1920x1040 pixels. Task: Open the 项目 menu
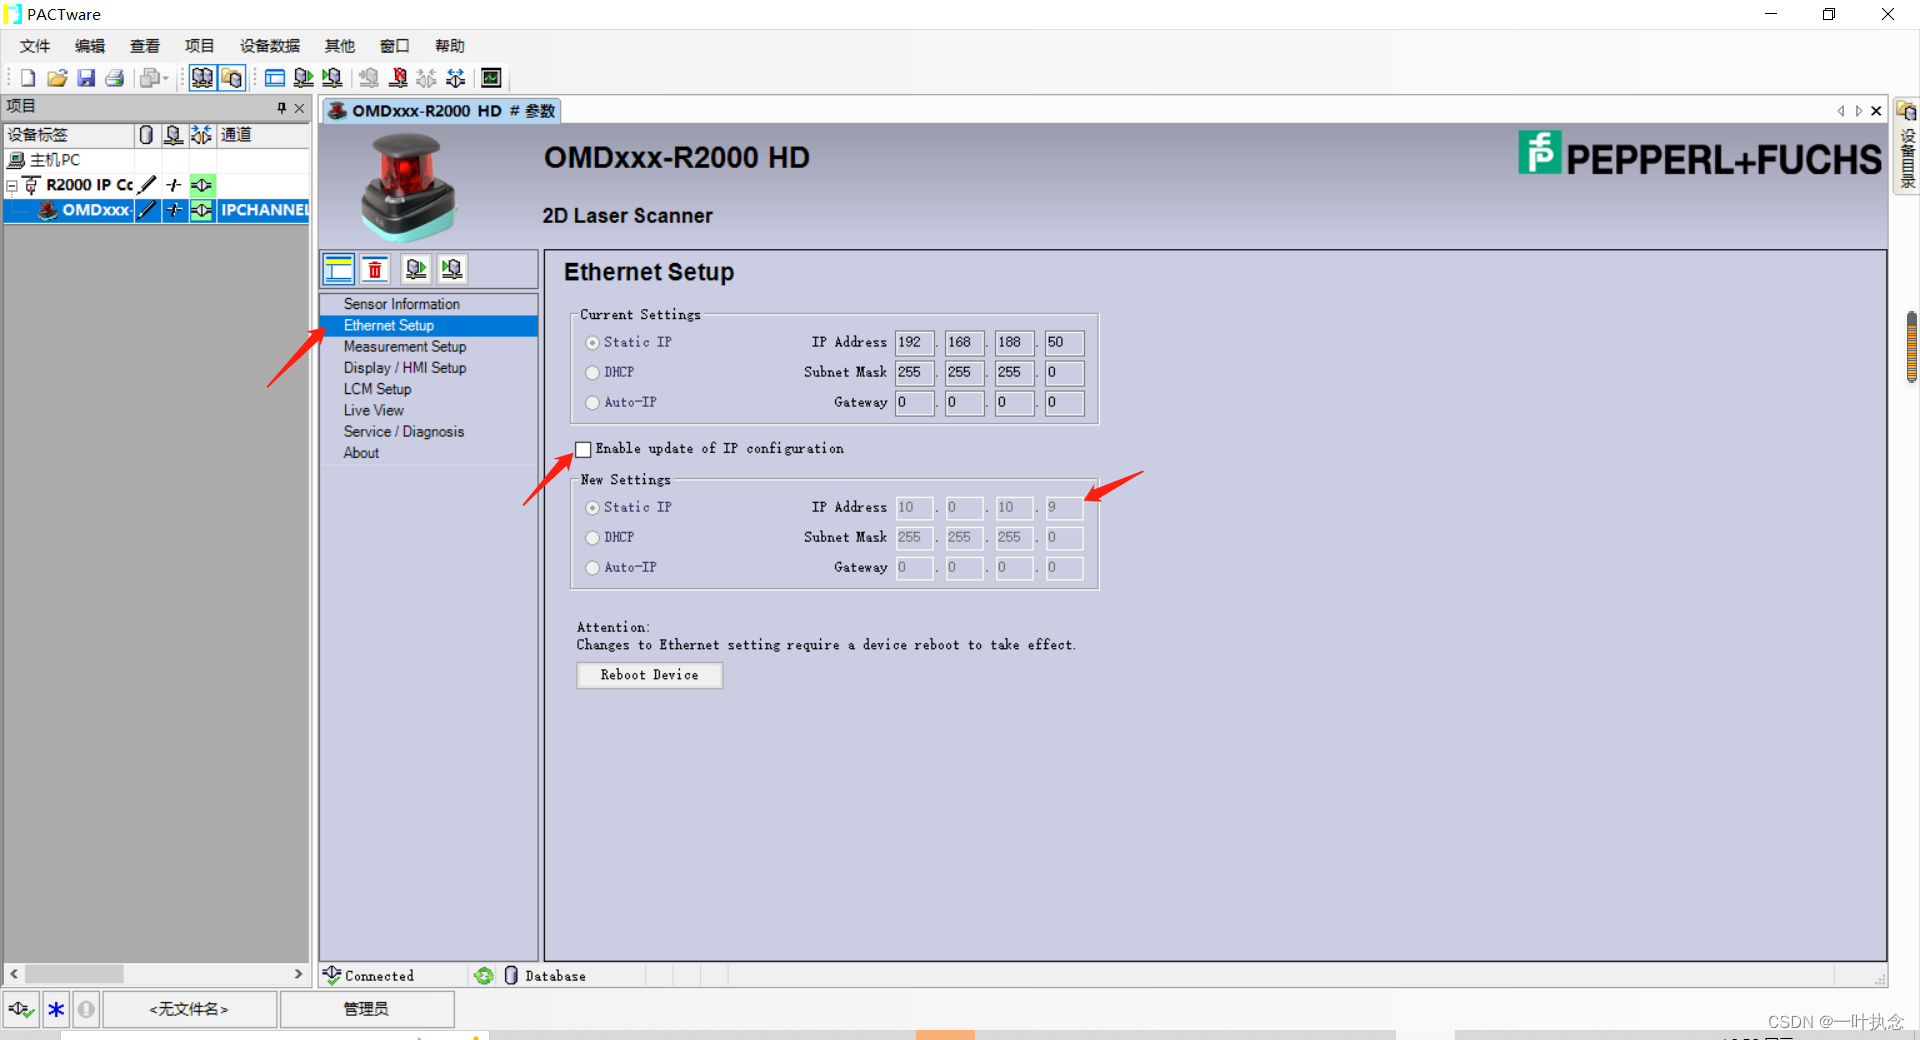[200, 46]
